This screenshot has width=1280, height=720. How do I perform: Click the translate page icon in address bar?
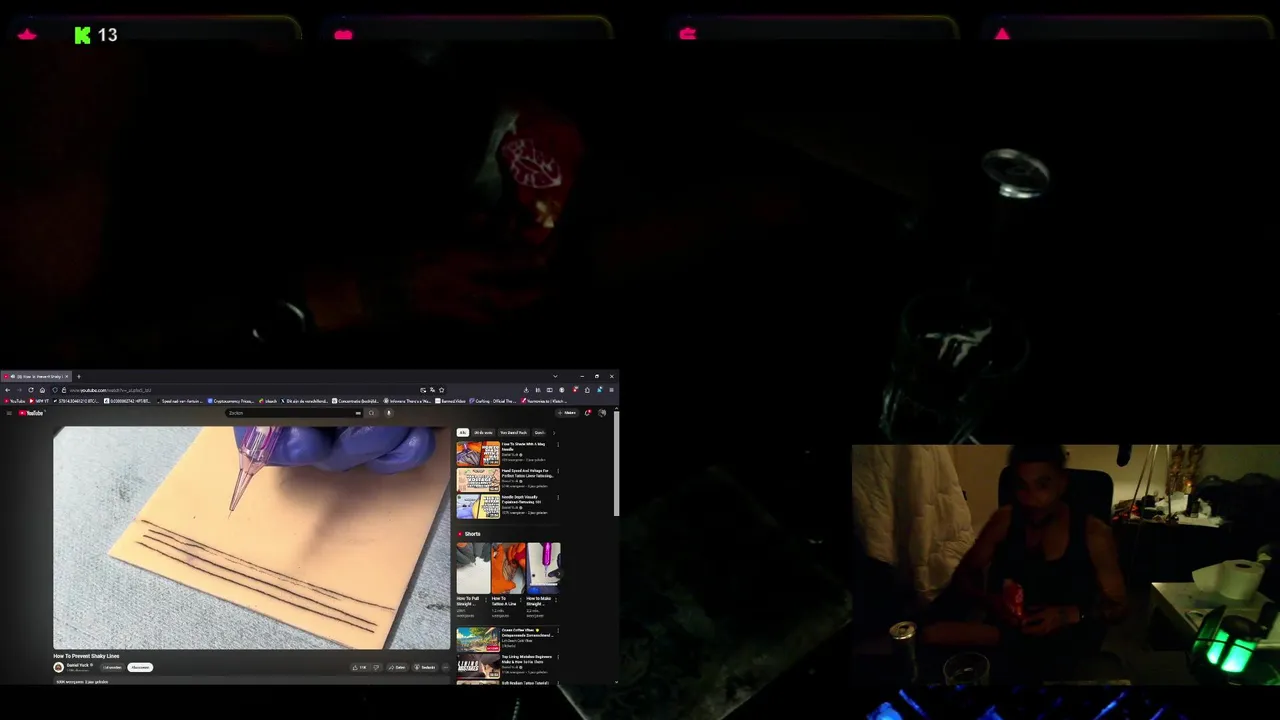point(432,390)
